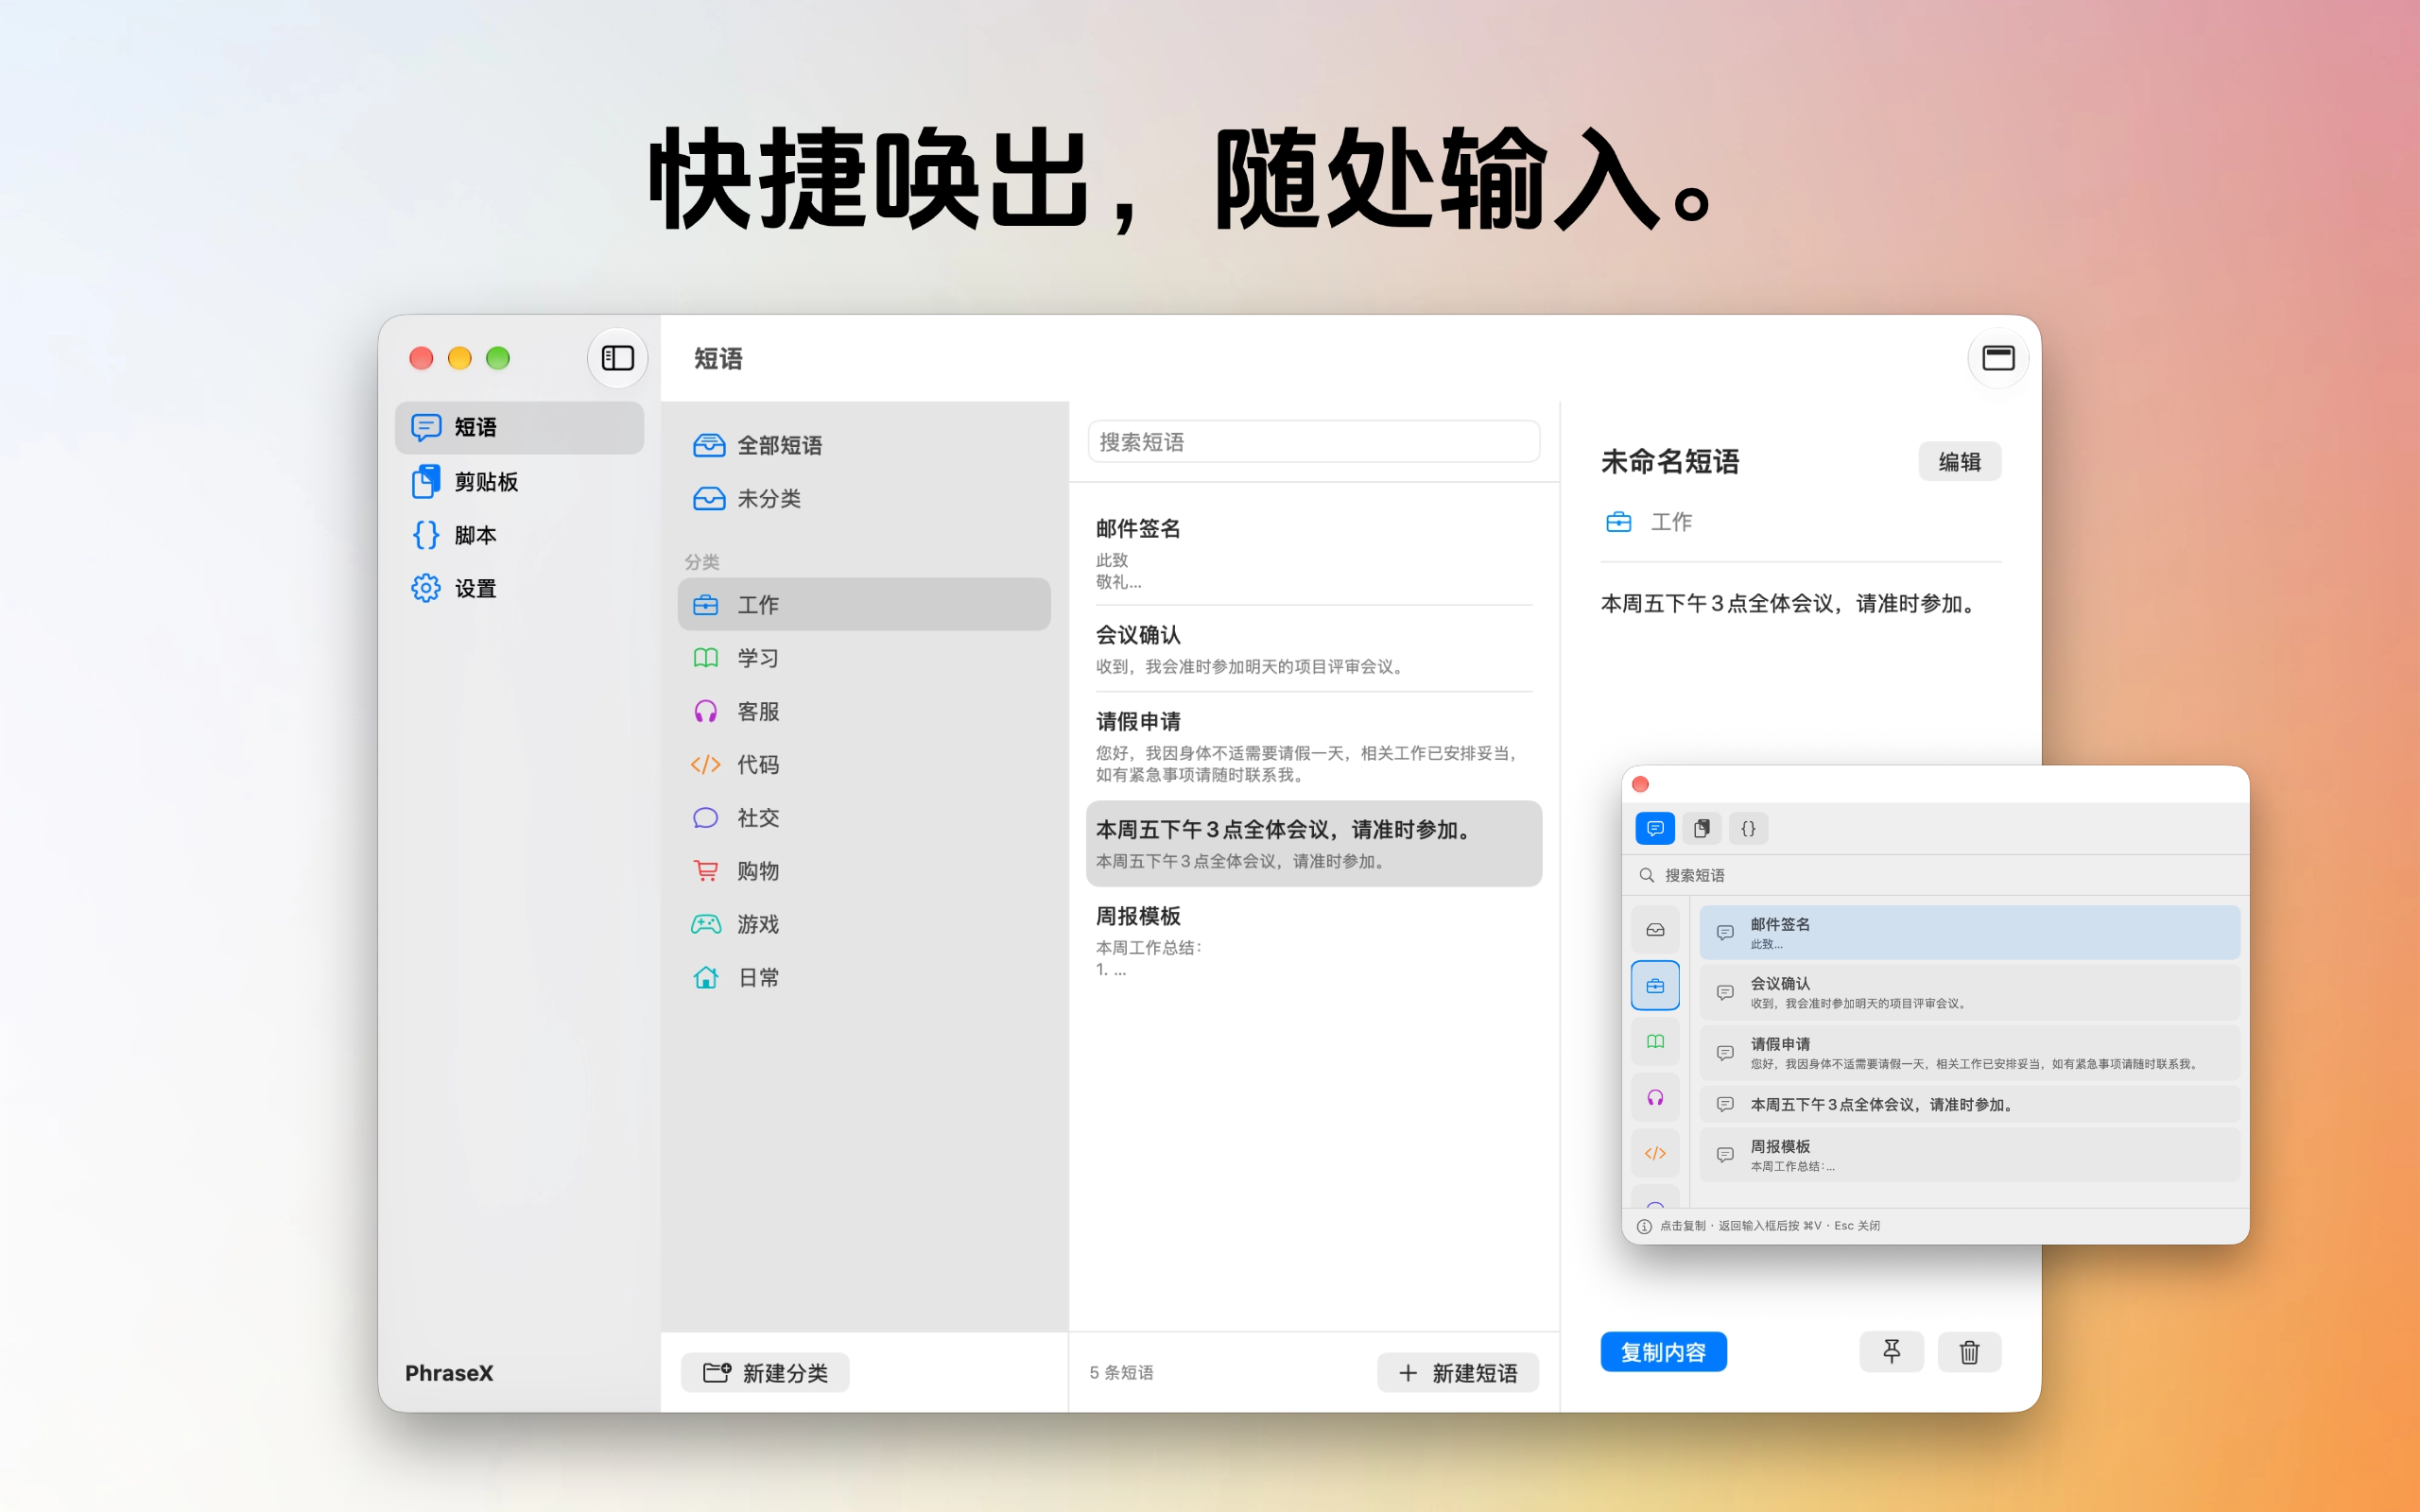Open 设置 in the left sidebar
This screenshot has height=1512, width=2420.
519,589
